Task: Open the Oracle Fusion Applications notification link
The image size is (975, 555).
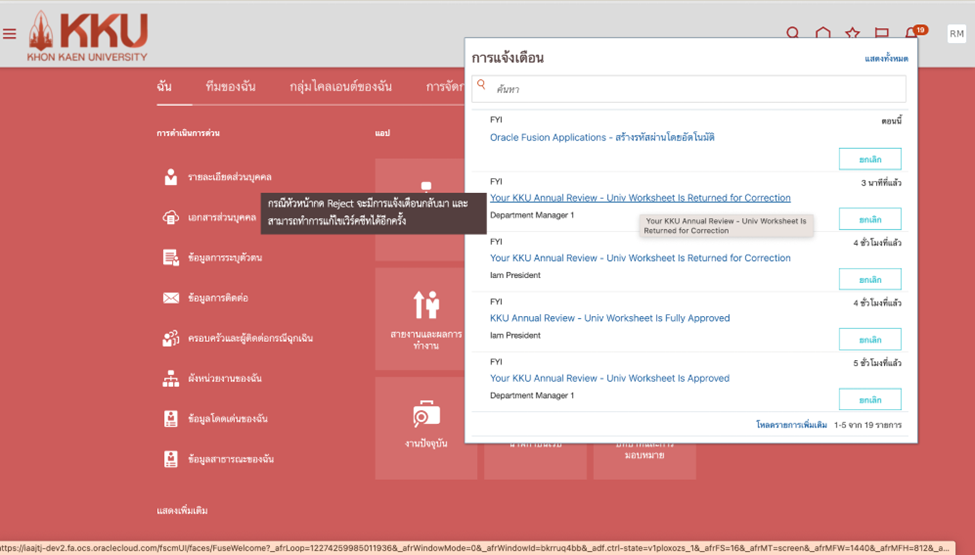Action: (x=602, y=138)
